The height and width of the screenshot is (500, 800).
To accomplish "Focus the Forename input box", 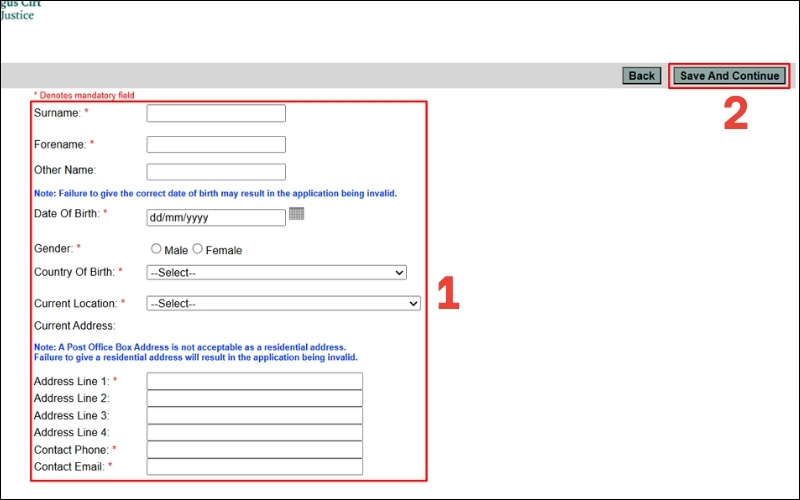I will click(x=216, y=145).
